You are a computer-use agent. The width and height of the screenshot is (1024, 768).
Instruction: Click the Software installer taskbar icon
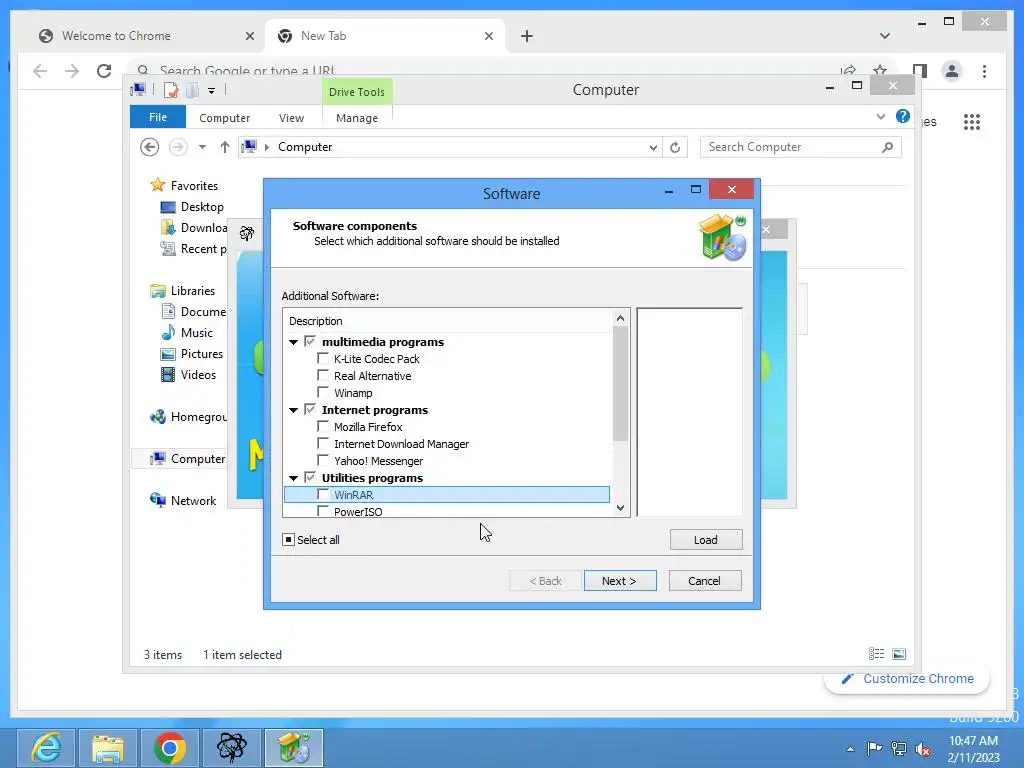pyautogui.click(x=294, y=748)
